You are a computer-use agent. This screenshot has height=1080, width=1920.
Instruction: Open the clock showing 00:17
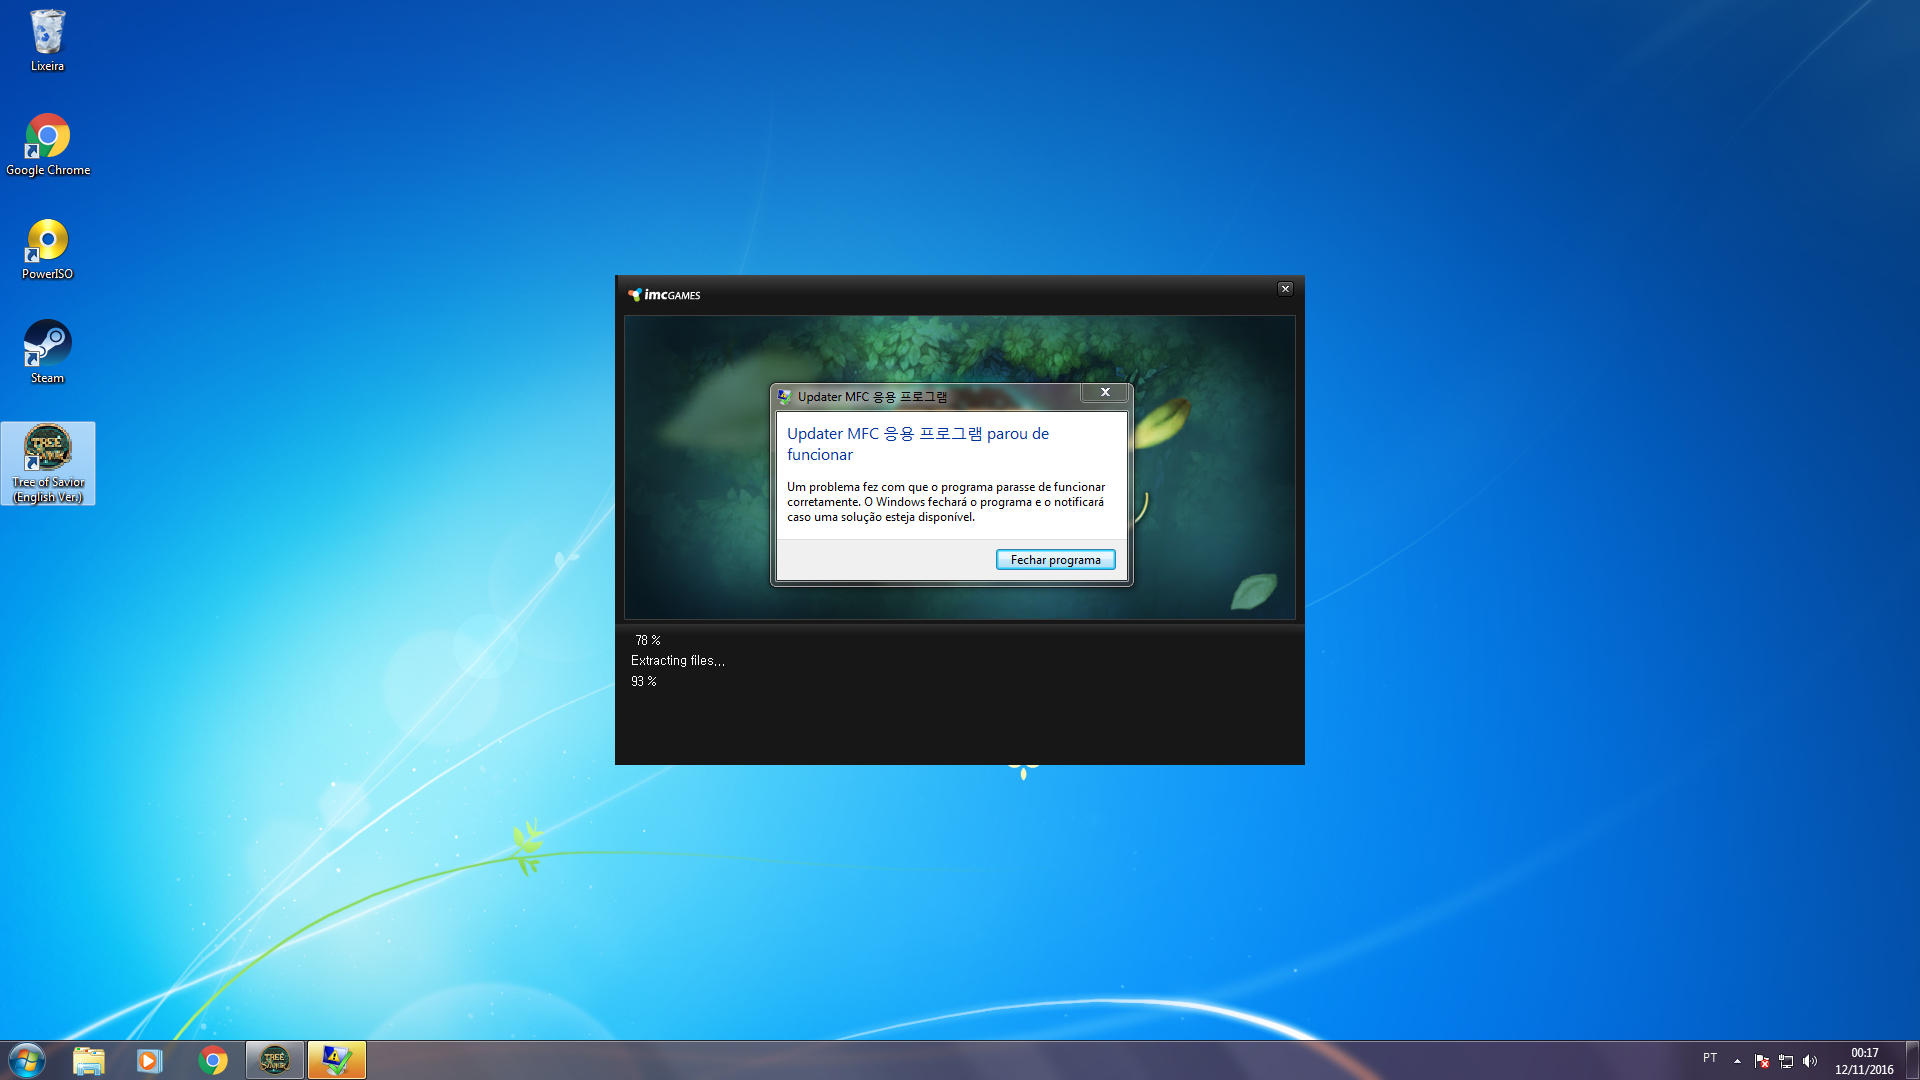coord(1864,1060)
